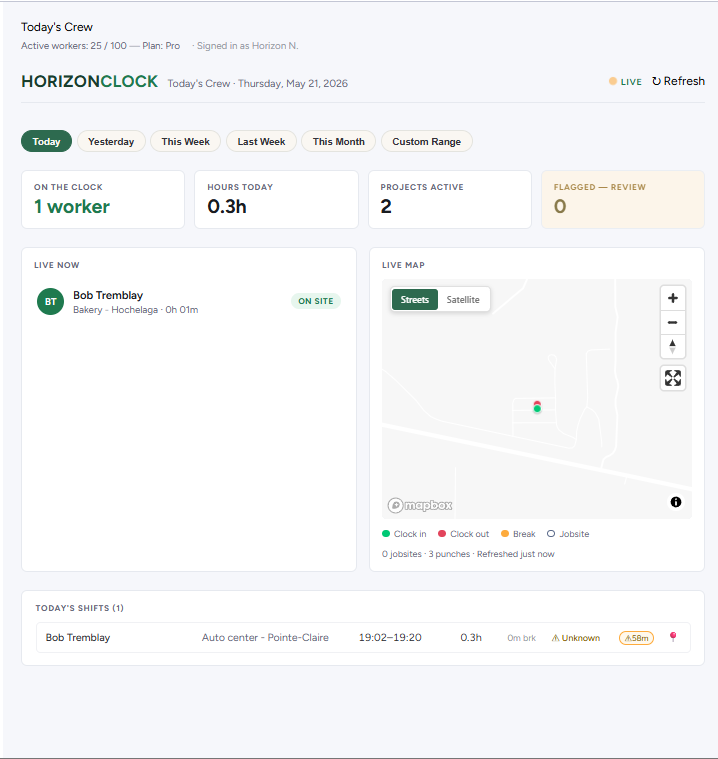Click the 0m brk break value
Image resolution: width=718 pixels, height=759 pixels.
(521, 638)
